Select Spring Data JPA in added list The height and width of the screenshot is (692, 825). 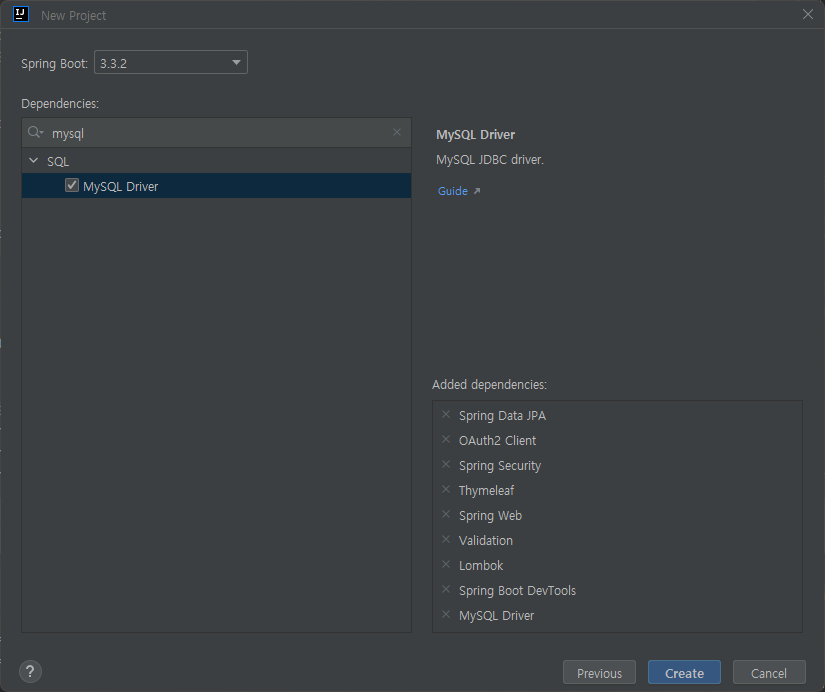(502, 416)
